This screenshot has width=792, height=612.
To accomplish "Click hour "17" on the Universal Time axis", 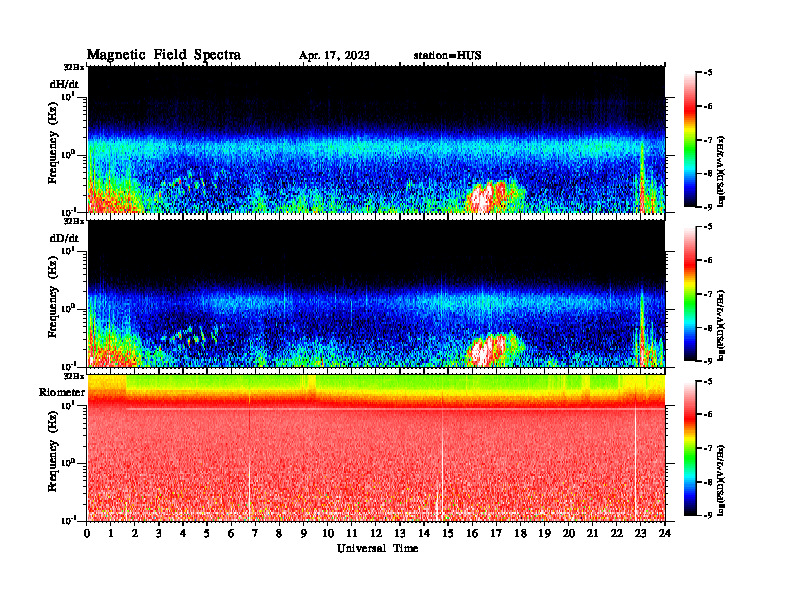I will pos(496,534).
